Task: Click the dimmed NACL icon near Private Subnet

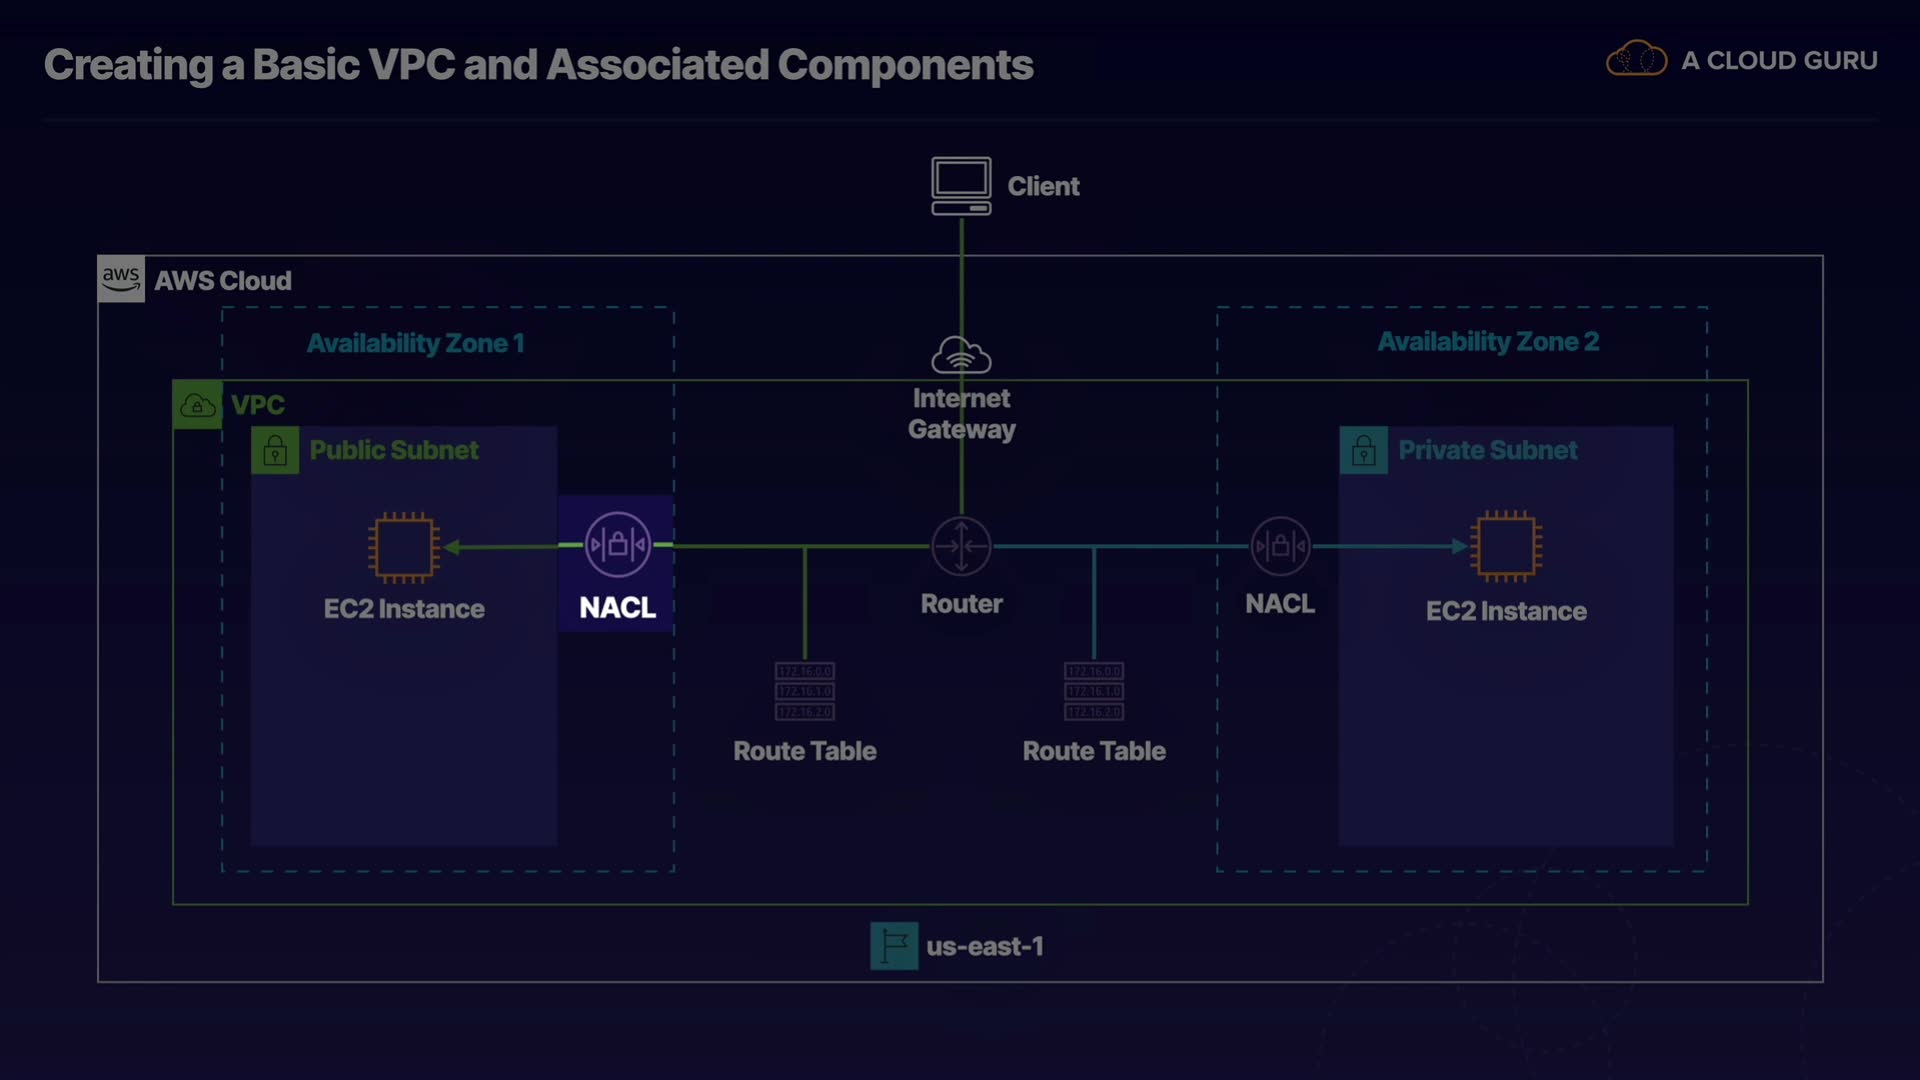Action: pyautogui.click(x=1280, y=546)
